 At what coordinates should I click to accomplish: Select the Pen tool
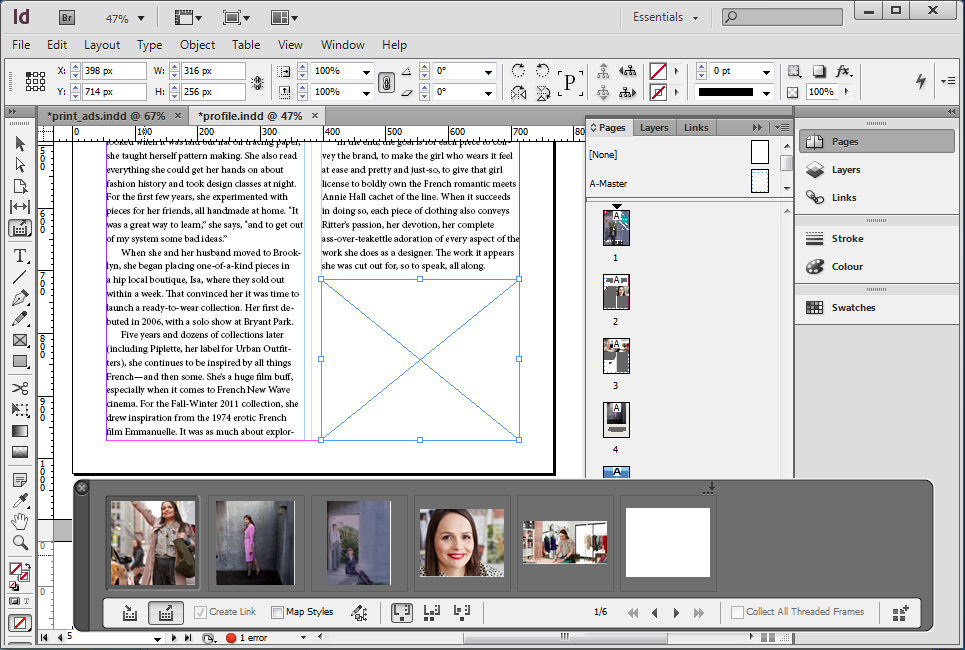pyautogui.click(x=20, y=298)
